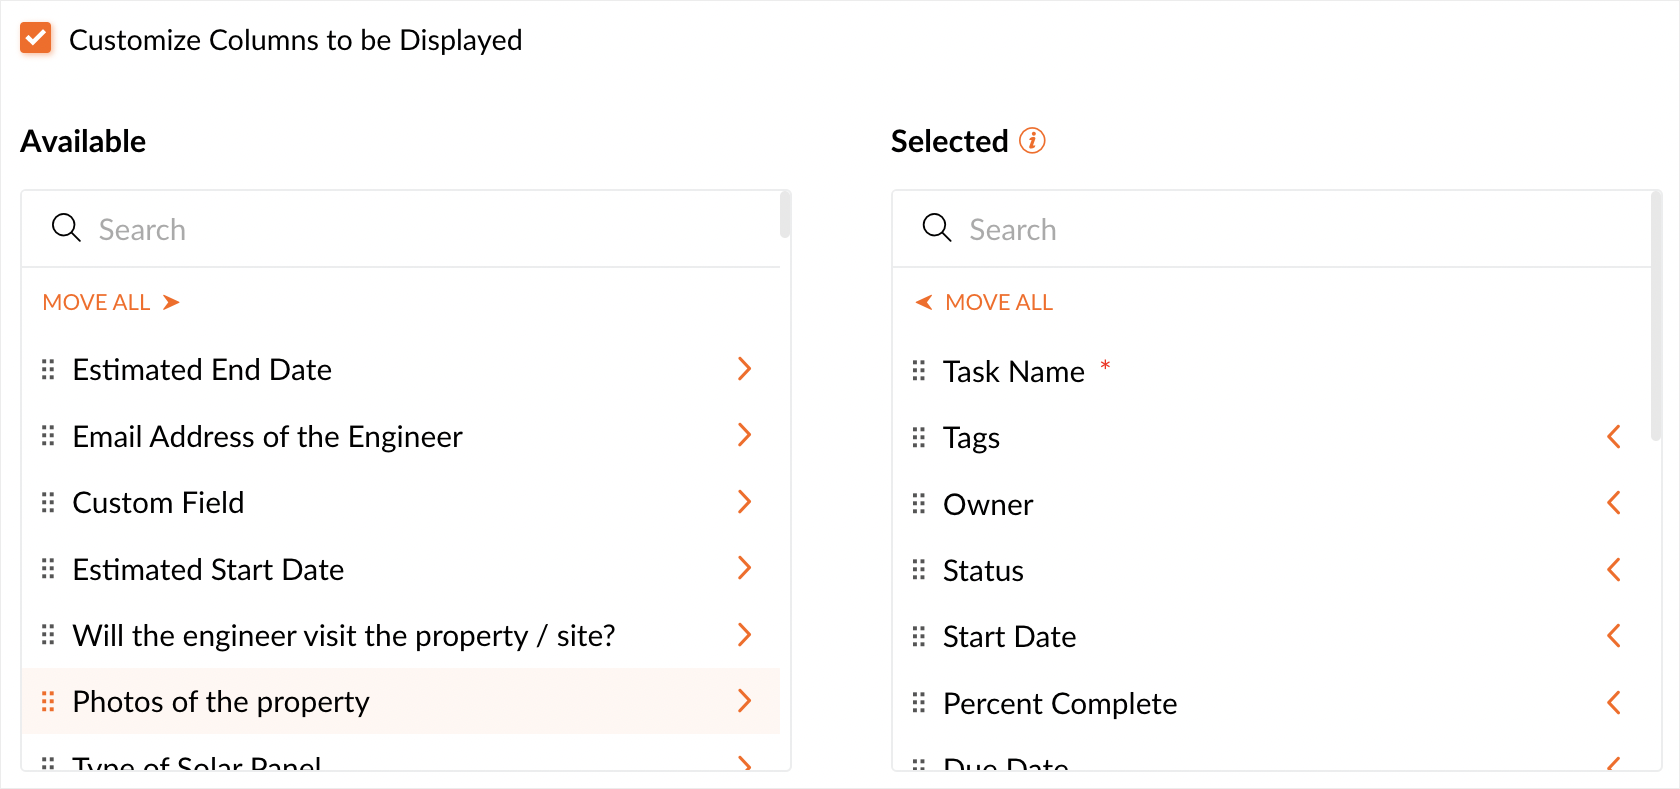The width and height of the screenshot is (1680, 789).
Task: Click the search icon in Selected list
Action: (x=937, y=229)
